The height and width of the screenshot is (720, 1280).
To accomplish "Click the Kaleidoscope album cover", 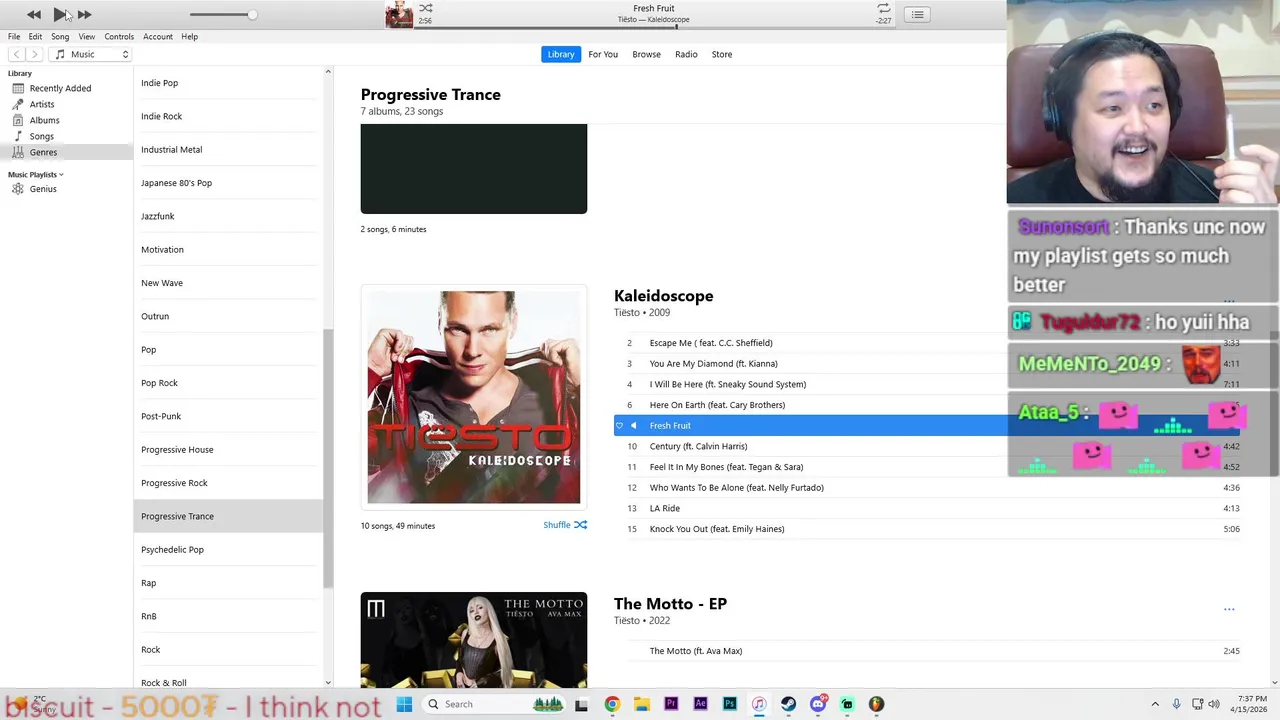I will click(474, 398).
